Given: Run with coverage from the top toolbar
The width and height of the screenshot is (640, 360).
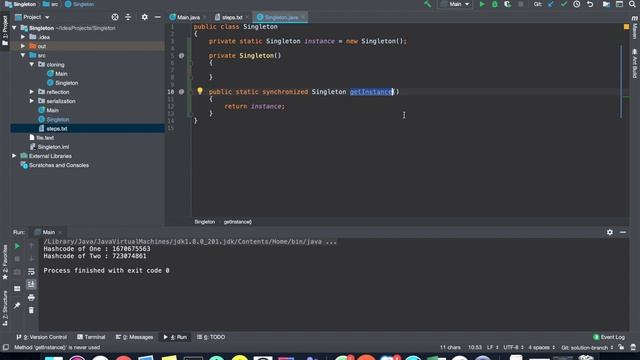Looking at the screenshot, I should pyautogui.click(x=507, y=4).
